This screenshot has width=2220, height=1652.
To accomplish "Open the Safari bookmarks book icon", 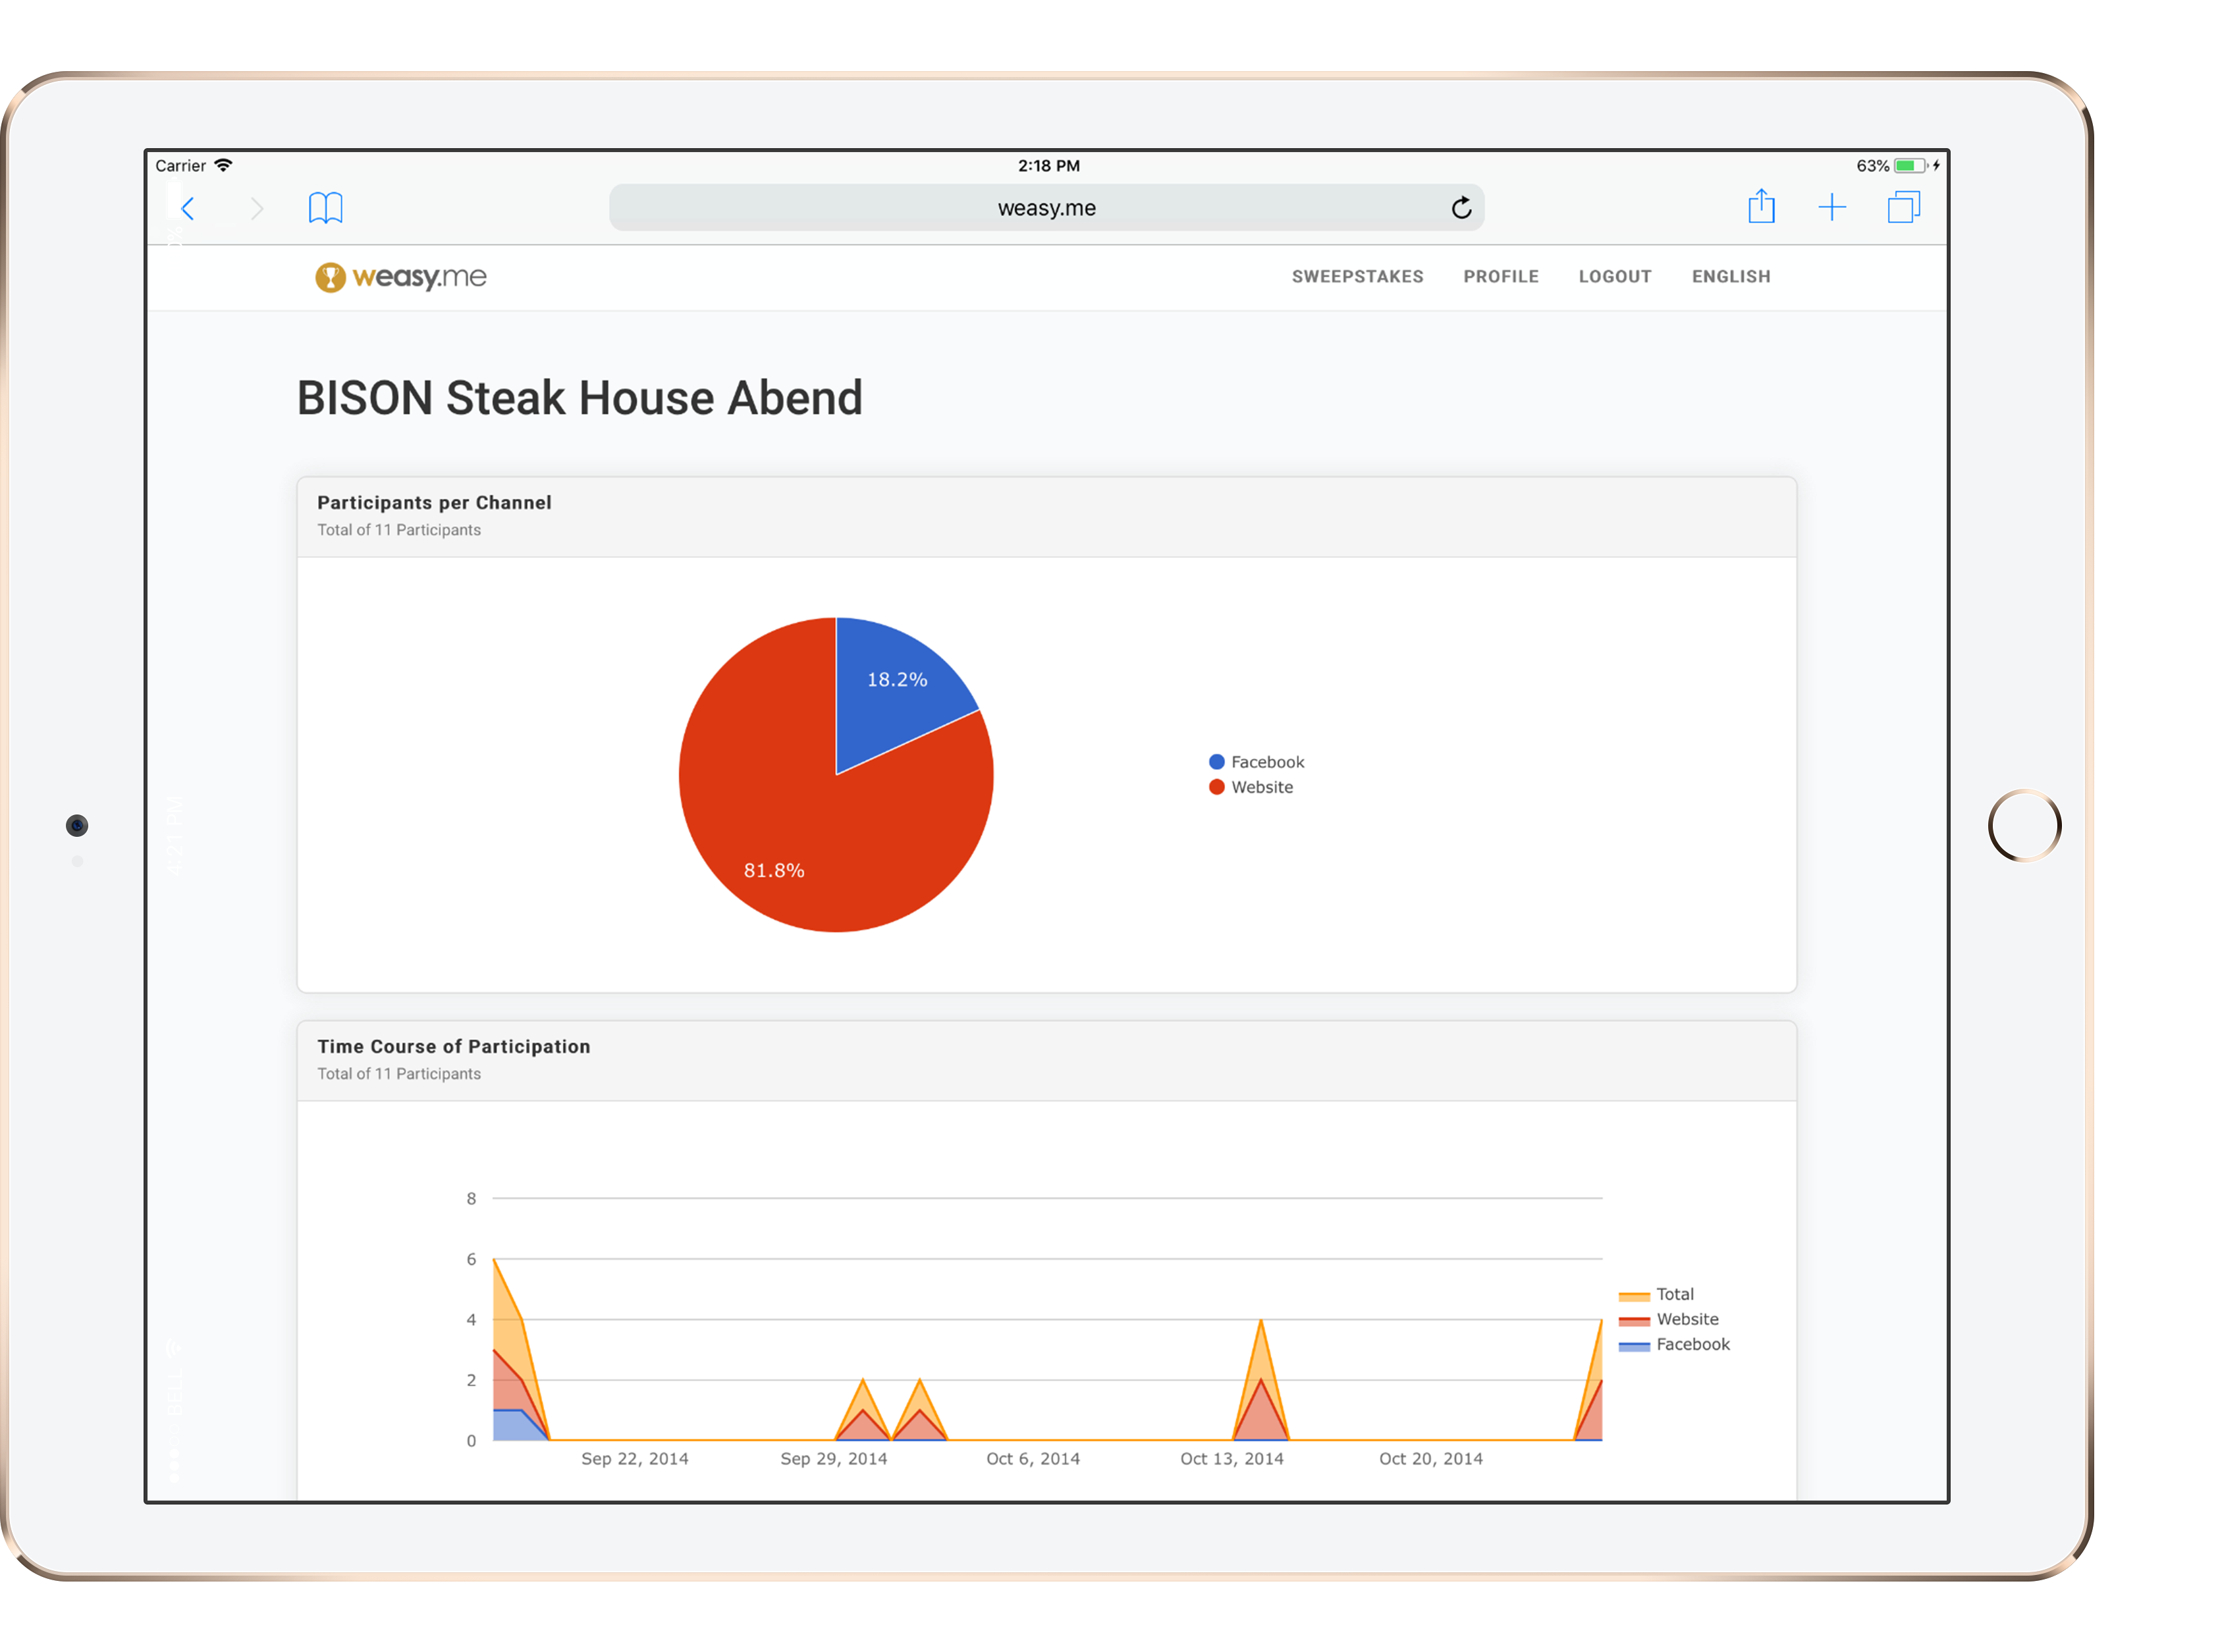I will click(x=325, y=208).
